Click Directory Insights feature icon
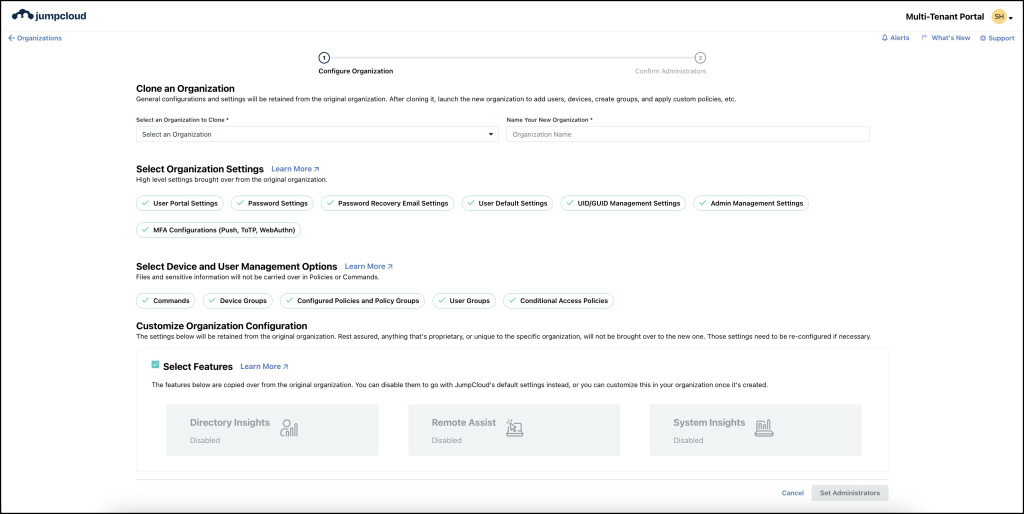Image resolution: width=1024 pixels, height=514 pixels. coord(290,429)
